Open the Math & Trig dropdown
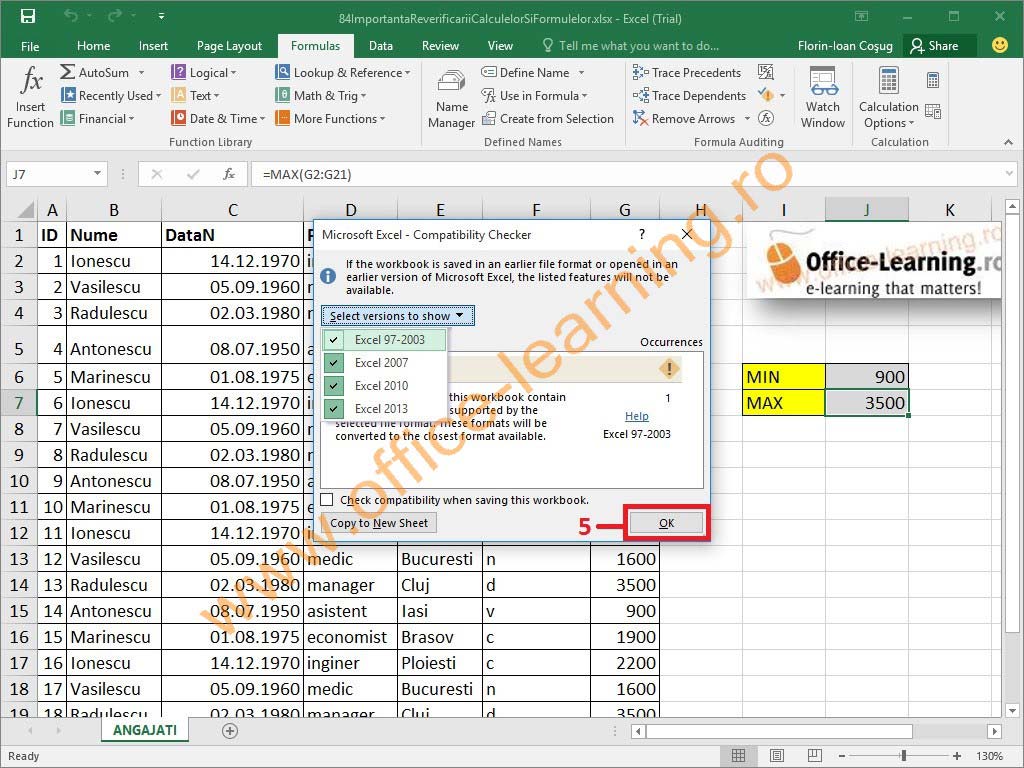The image size is (1024, 768). (321, 95)
